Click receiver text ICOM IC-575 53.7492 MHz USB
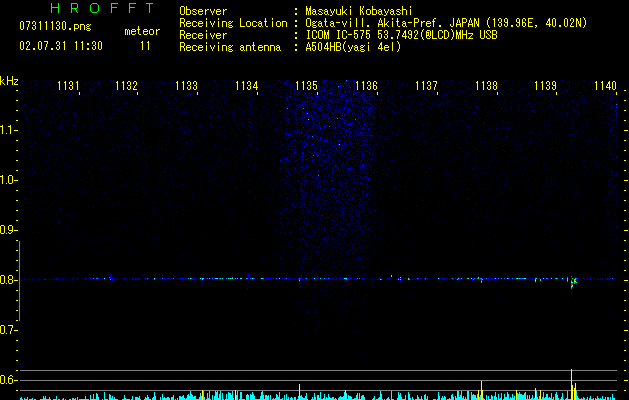The height and width of the screenshot is (400, 629). 401,35
